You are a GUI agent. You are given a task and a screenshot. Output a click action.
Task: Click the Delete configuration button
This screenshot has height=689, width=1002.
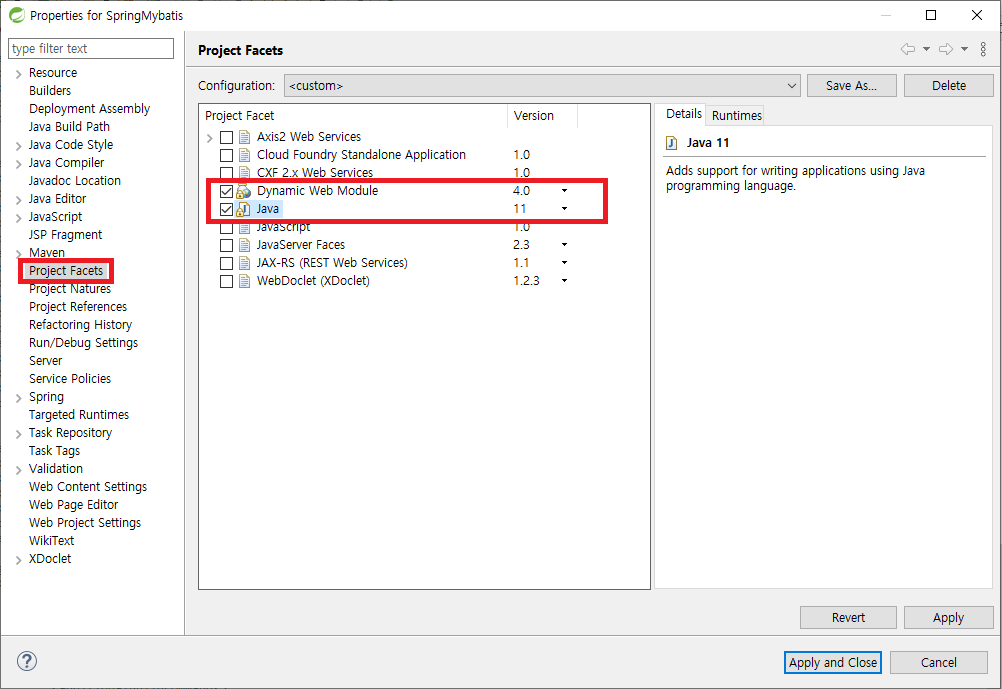tap(948, 86)
